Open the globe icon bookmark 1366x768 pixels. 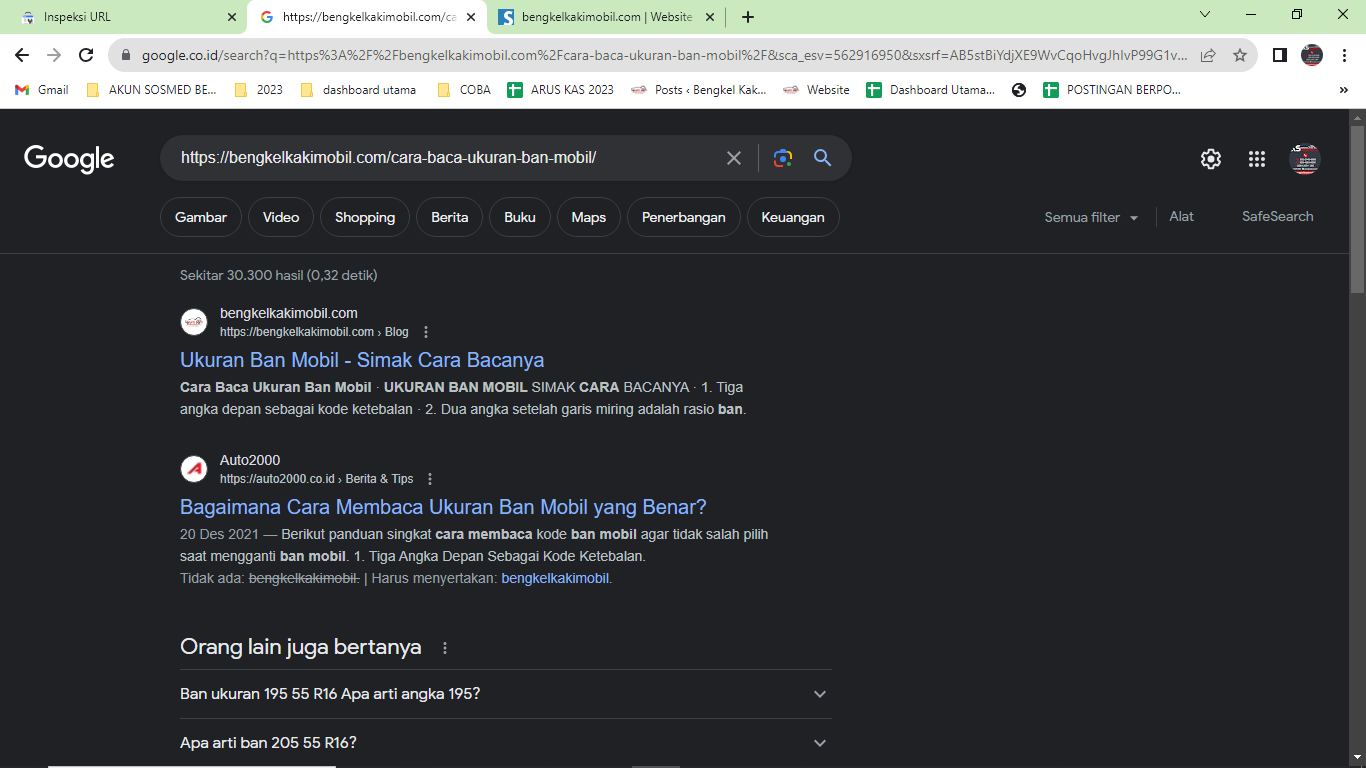[1019, 90]
